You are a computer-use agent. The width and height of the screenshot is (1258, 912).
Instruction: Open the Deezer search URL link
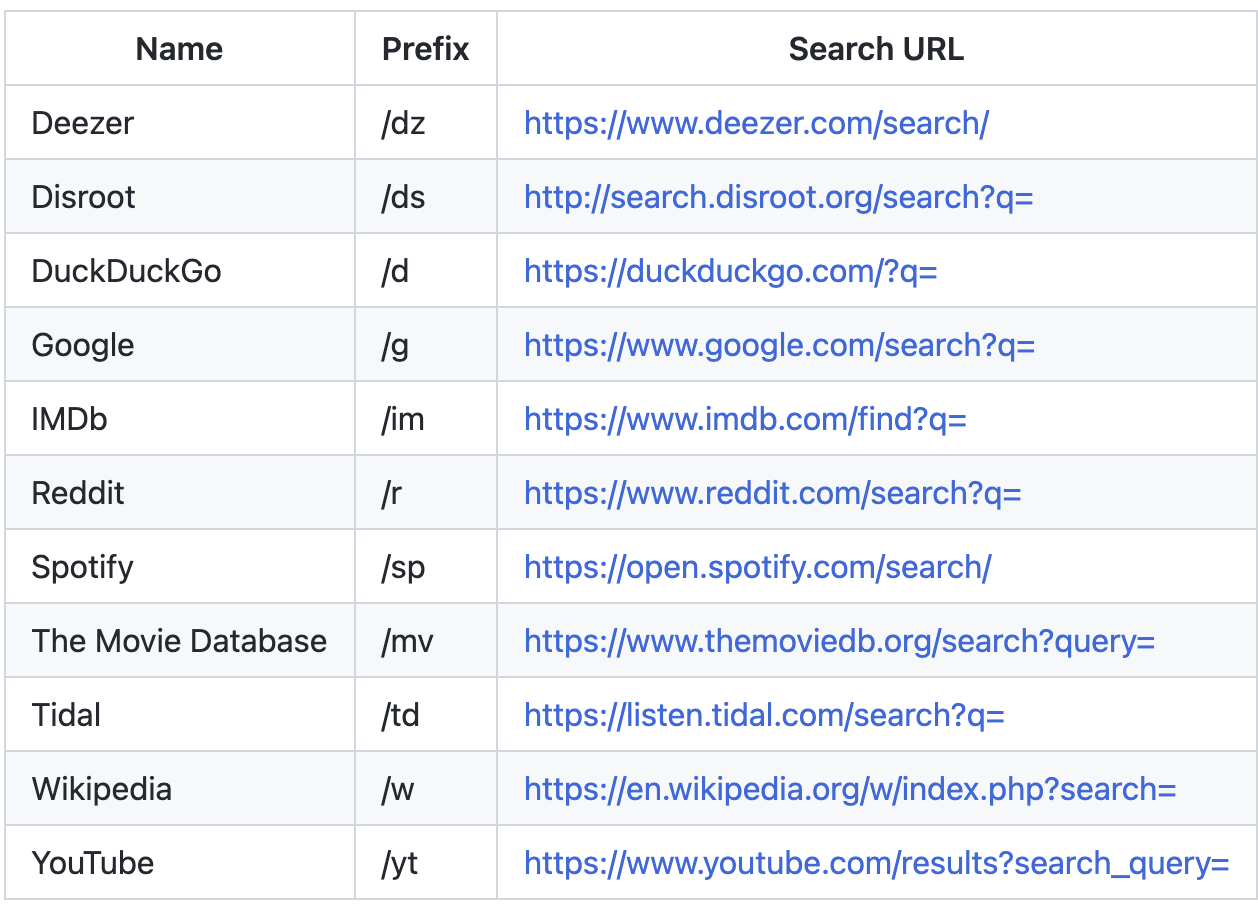click(x=756, y=123)
